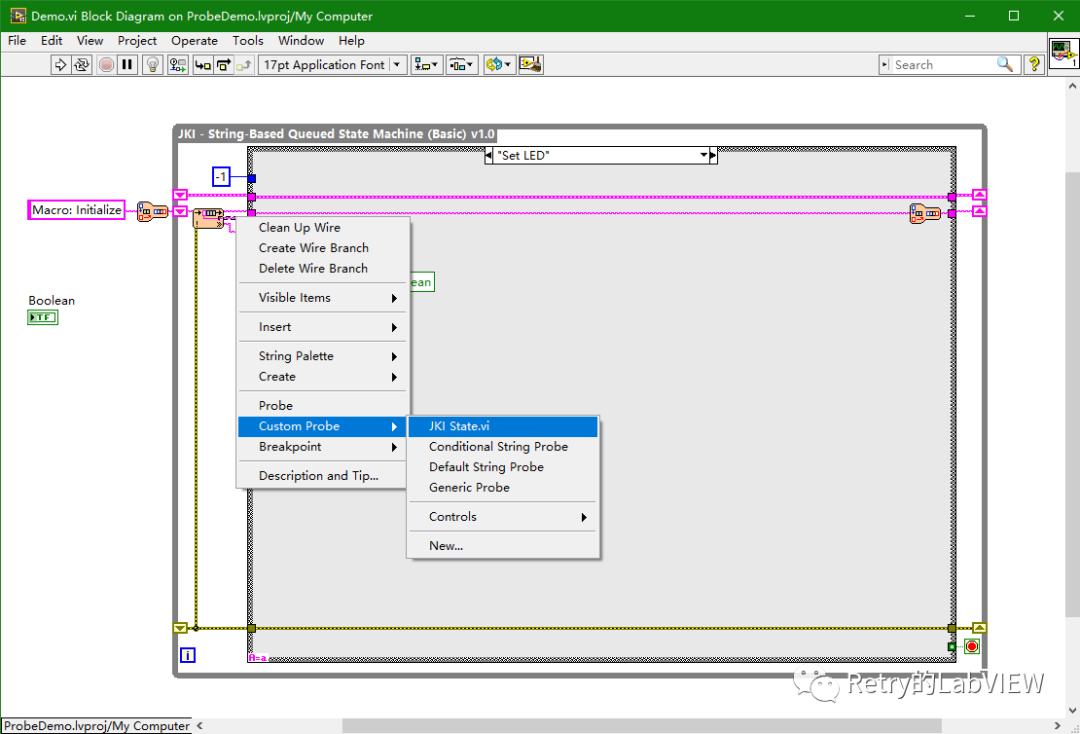
Task: Select New... custom probe
Action: tap(503, 546)
